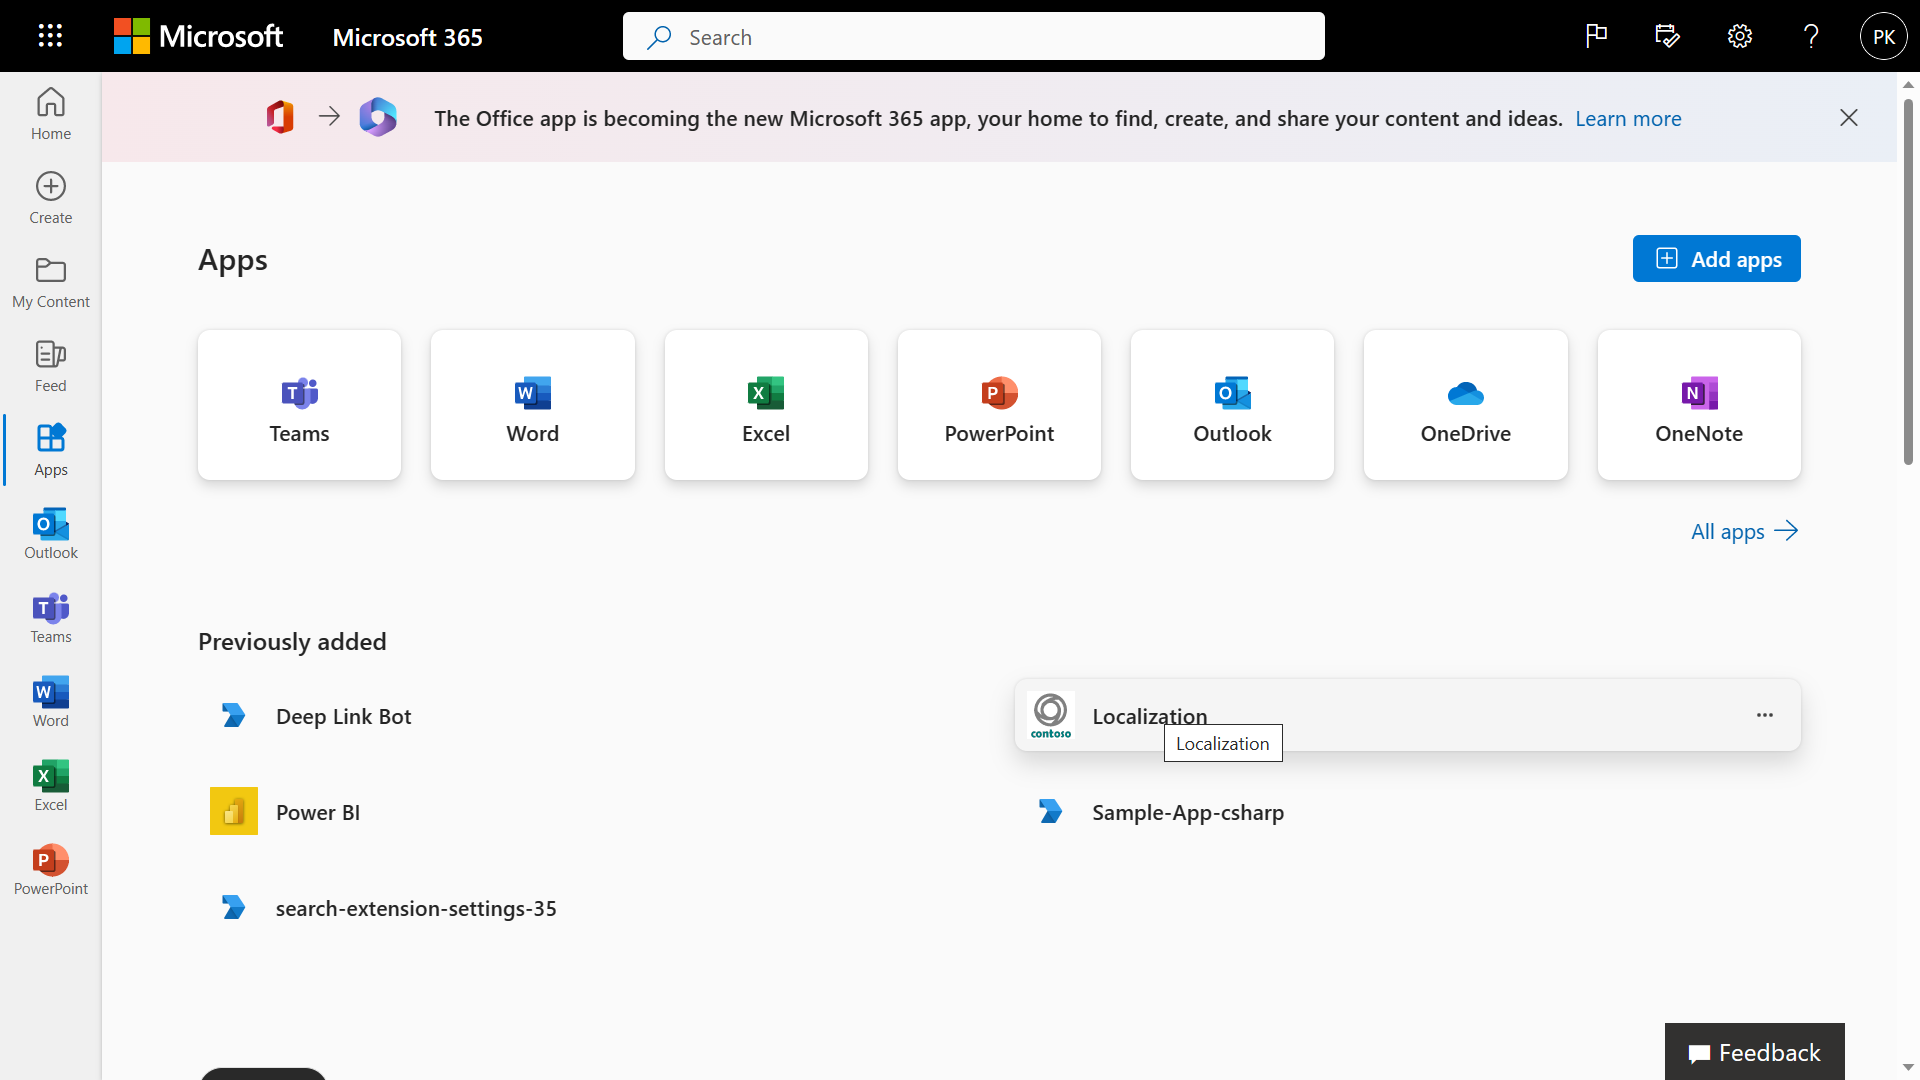Open the Word app card
Screen dimensions: 1920x1080
pyautogui.click(x=533, y=405)
